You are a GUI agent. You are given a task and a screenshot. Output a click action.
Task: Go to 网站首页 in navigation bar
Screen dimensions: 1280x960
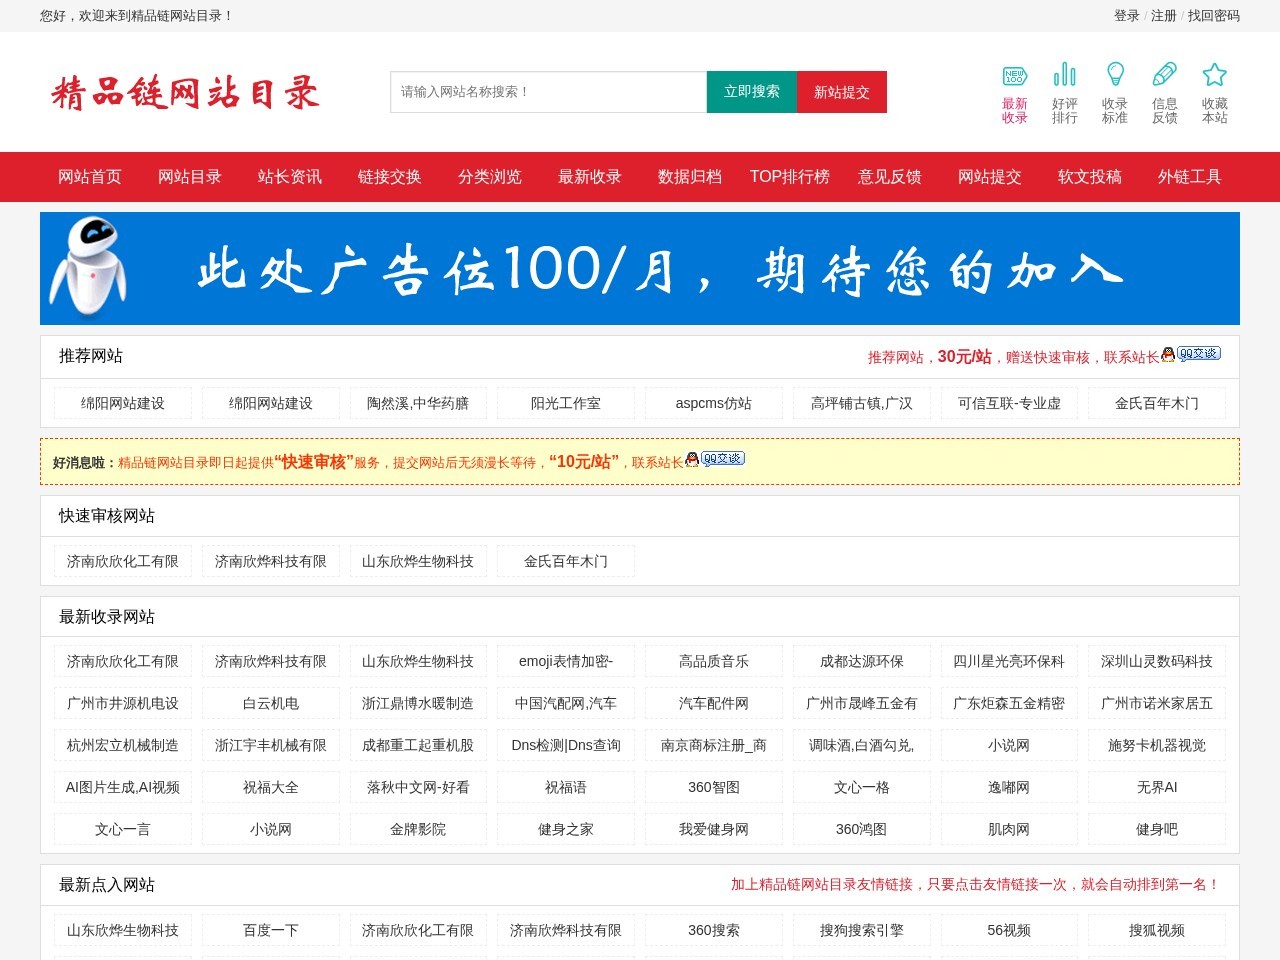pos(90,177)
